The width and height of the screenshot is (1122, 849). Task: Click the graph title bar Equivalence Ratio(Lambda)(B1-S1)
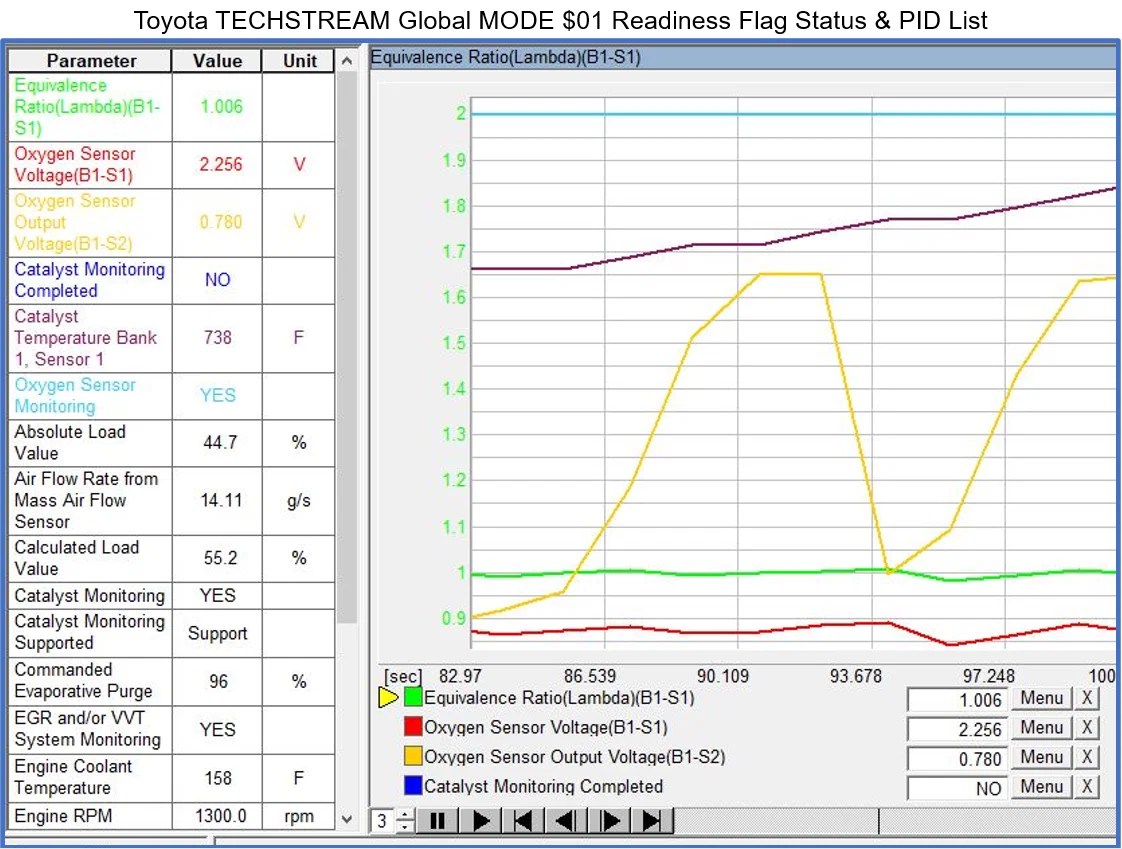click(743, 58)
